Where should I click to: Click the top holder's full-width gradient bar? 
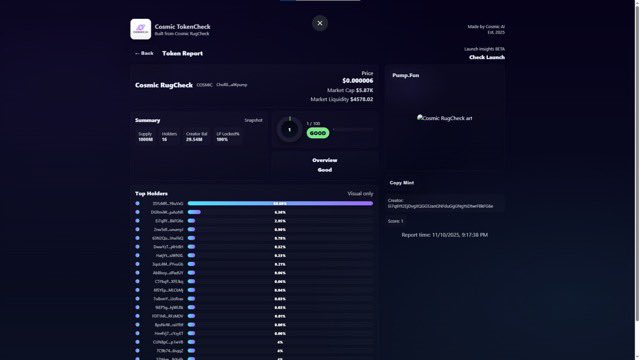(x=280, y=203)
